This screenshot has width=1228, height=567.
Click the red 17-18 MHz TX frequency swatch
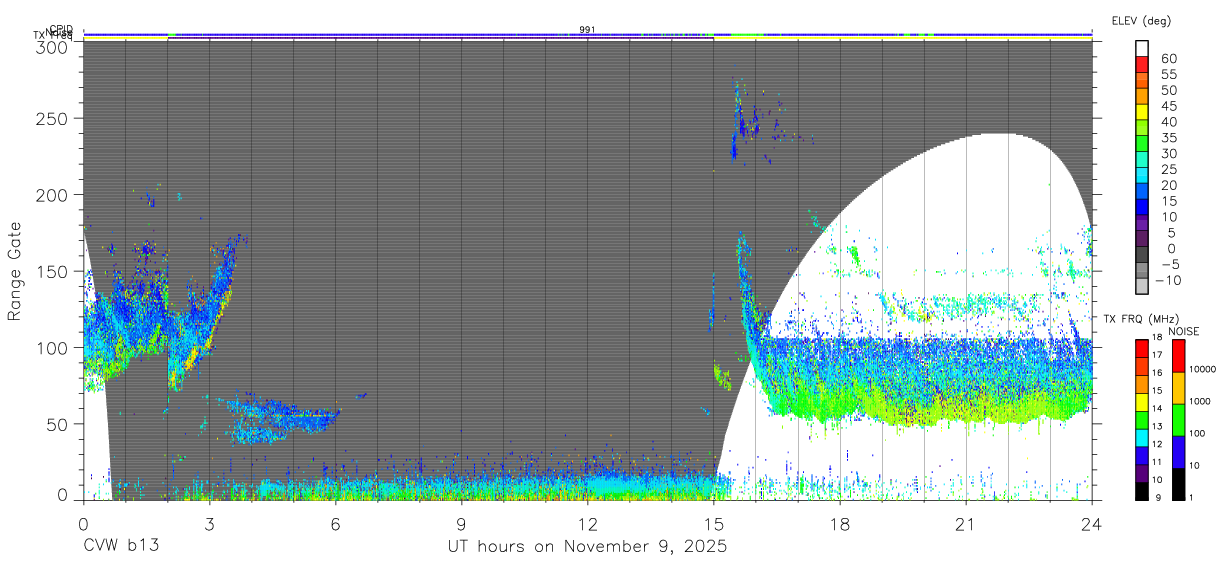pos(1142,348)
